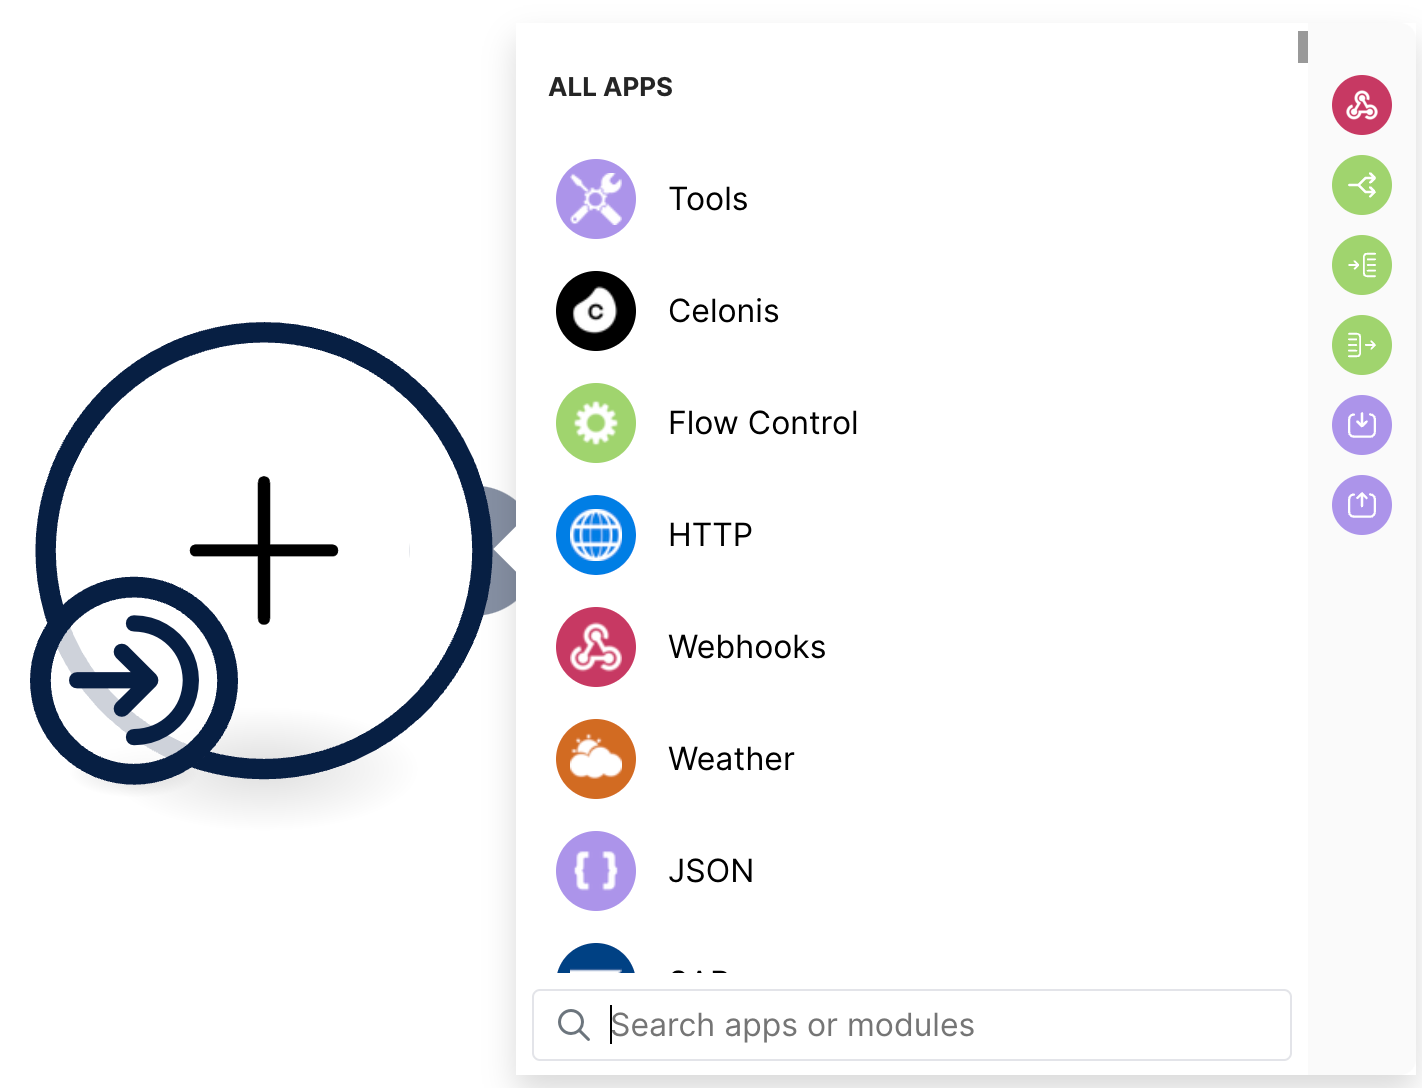Select the Tools app icon
Image resolution: width=1422 pixels, height=1088 pixels.
tap(596, 199)
